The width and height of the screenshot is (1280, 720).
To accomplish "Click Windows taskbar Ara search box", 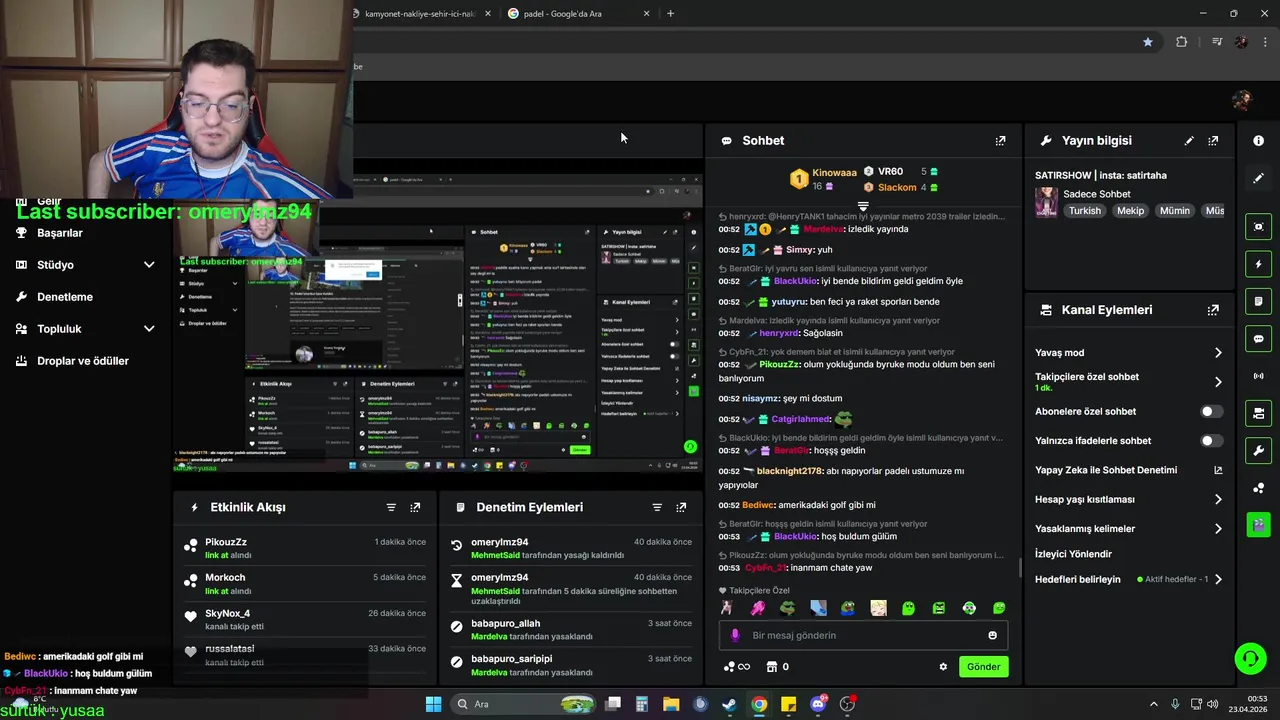I will [x=525, y=704].
